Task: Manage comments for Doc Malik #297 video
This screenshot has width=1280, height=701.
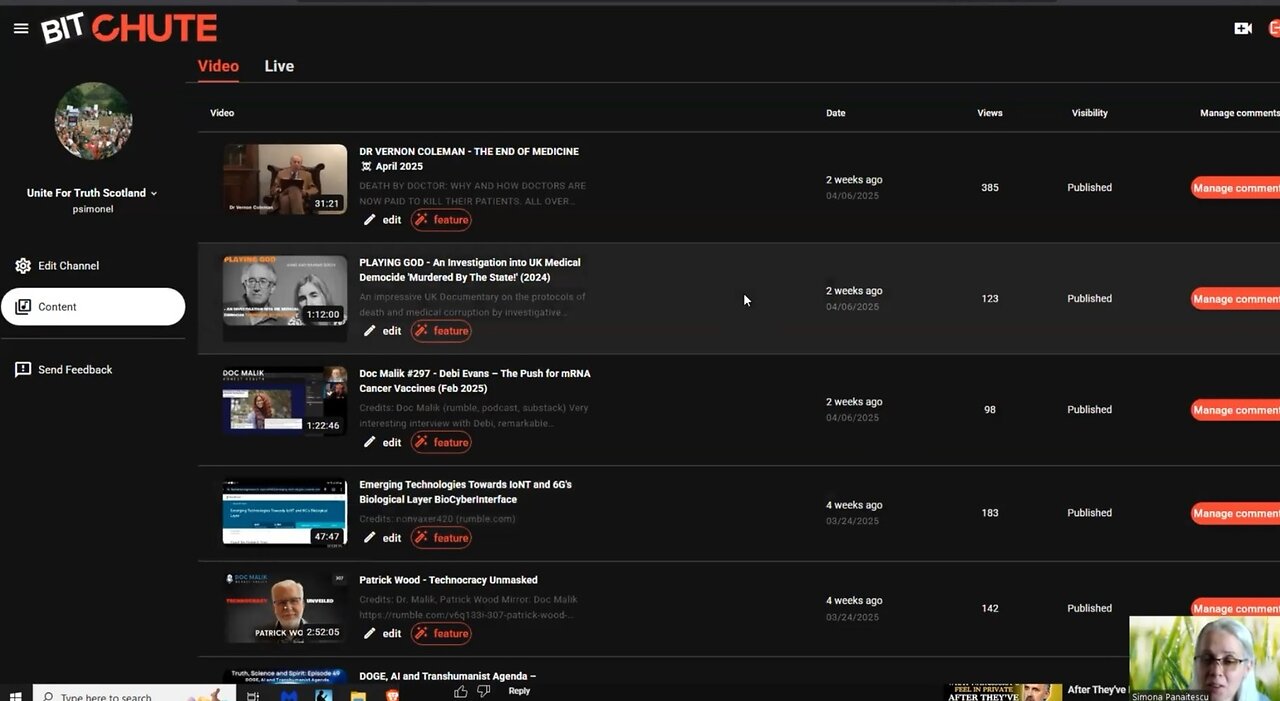Action: click(x=1236, y=410)
